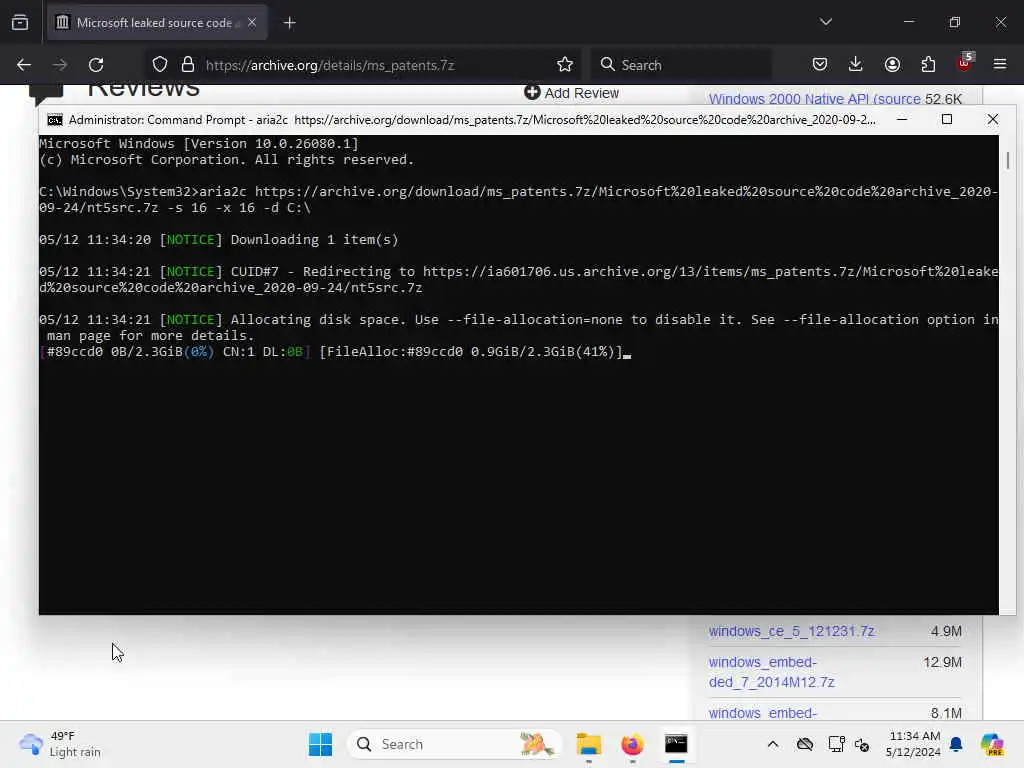This screenshot has height=768, width=1024.
Task: Open the OneDrive tray icon
Action: click(x=805, y=744)
